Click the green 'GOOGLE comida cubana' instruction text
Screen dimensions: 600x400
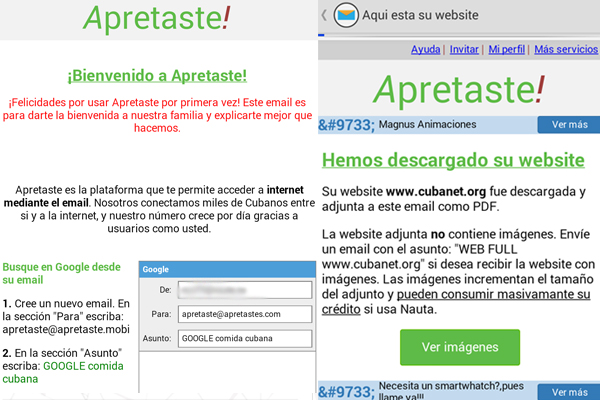[x=63, y=372]
